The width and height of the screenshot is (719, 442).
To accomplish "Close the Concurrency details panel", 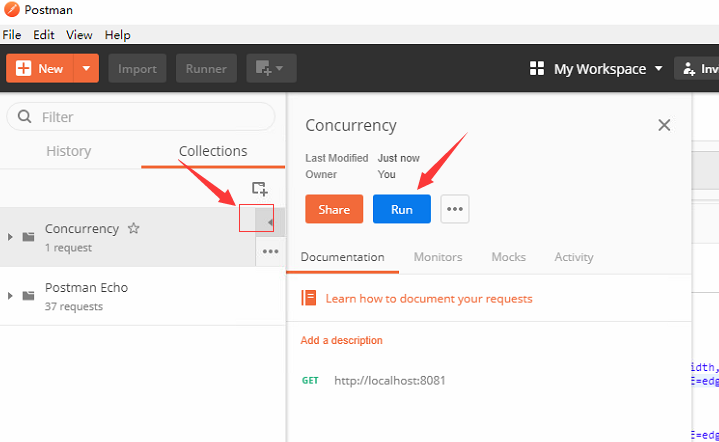I will tap(664, 125).
